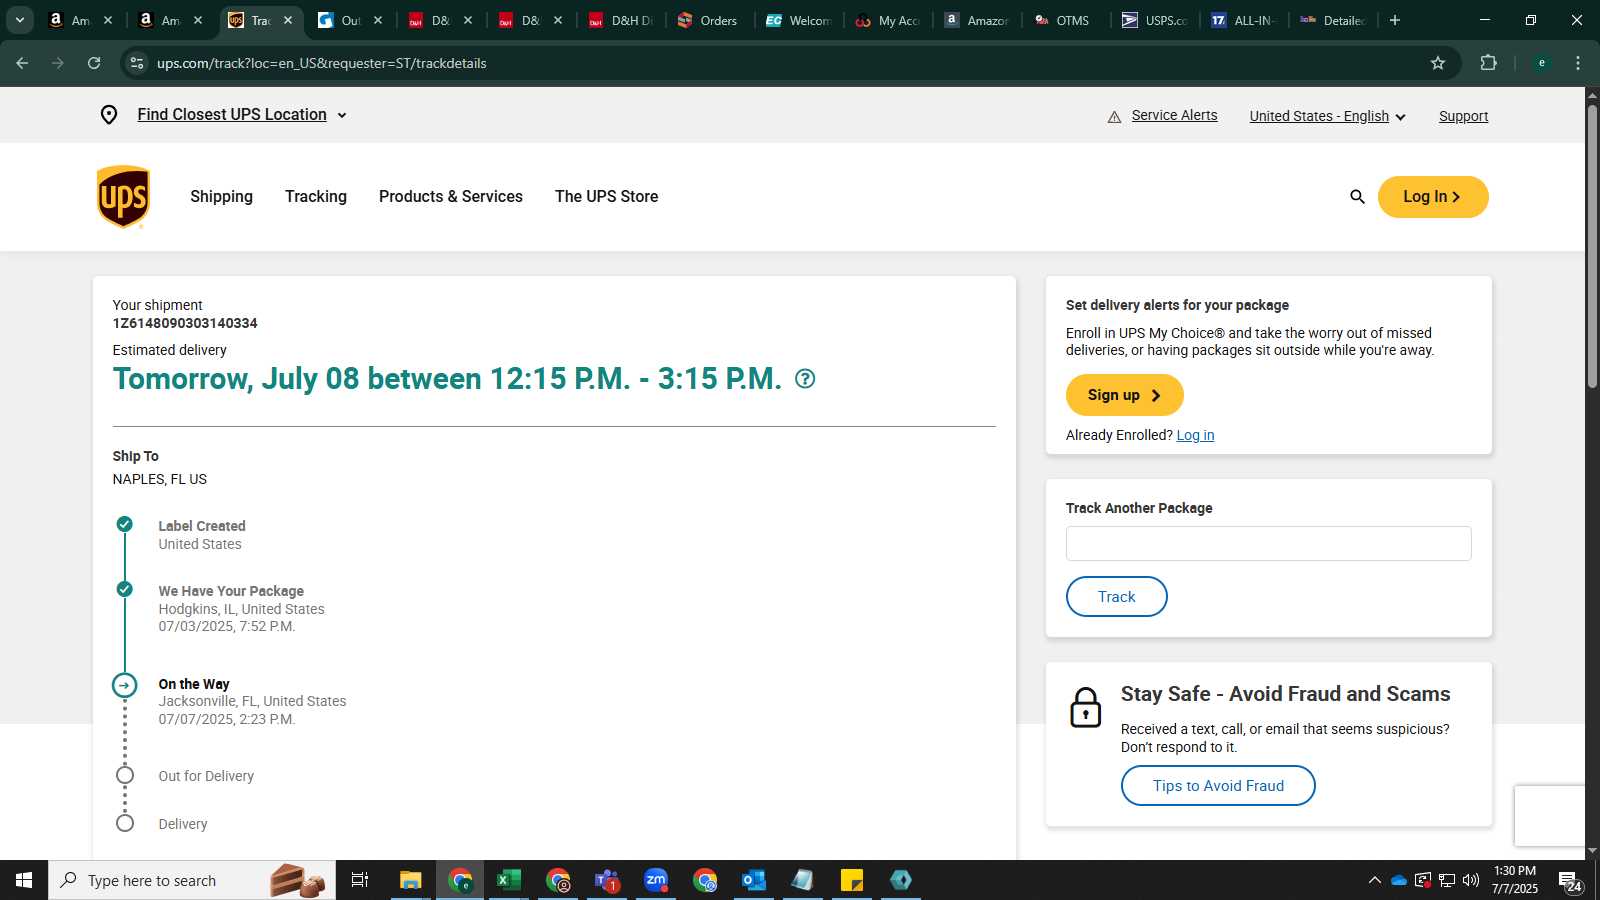View site information icon in address bar
The height and width of the screenshot is (900, 1600).
click(x=137, y=63)
